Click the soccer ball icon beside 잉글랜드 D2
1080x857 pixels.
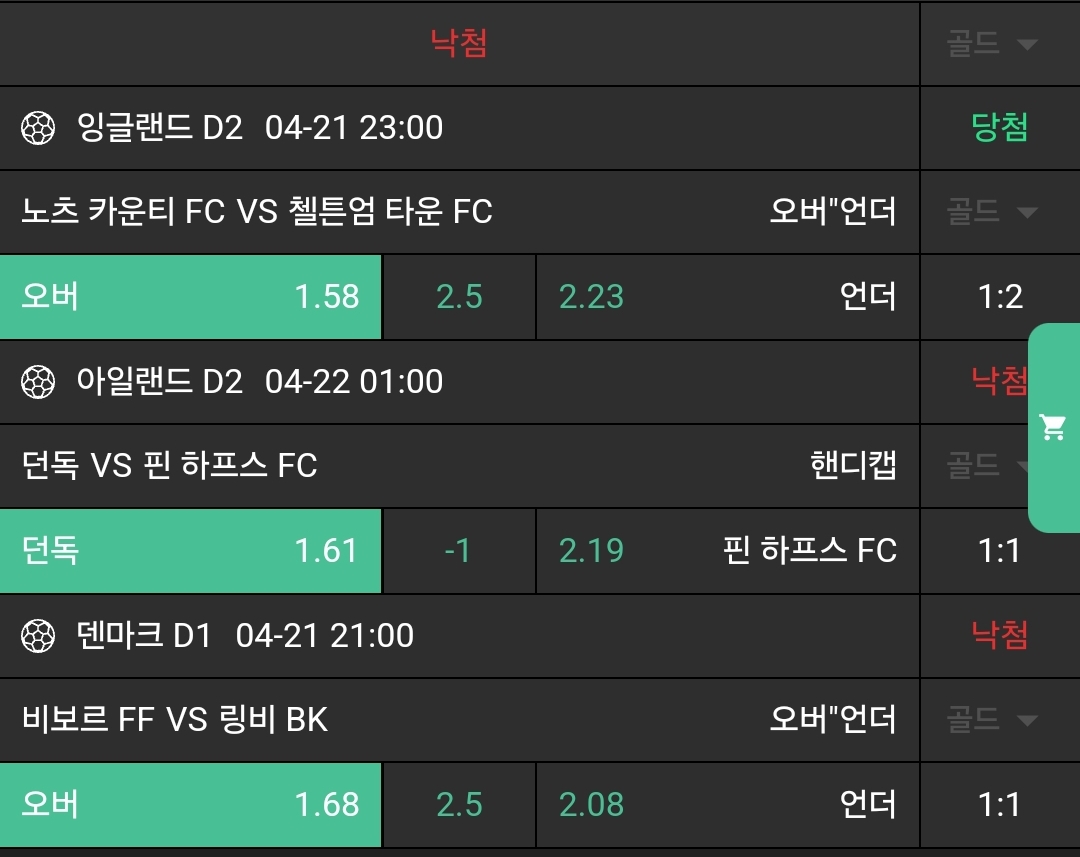[38, 128]
